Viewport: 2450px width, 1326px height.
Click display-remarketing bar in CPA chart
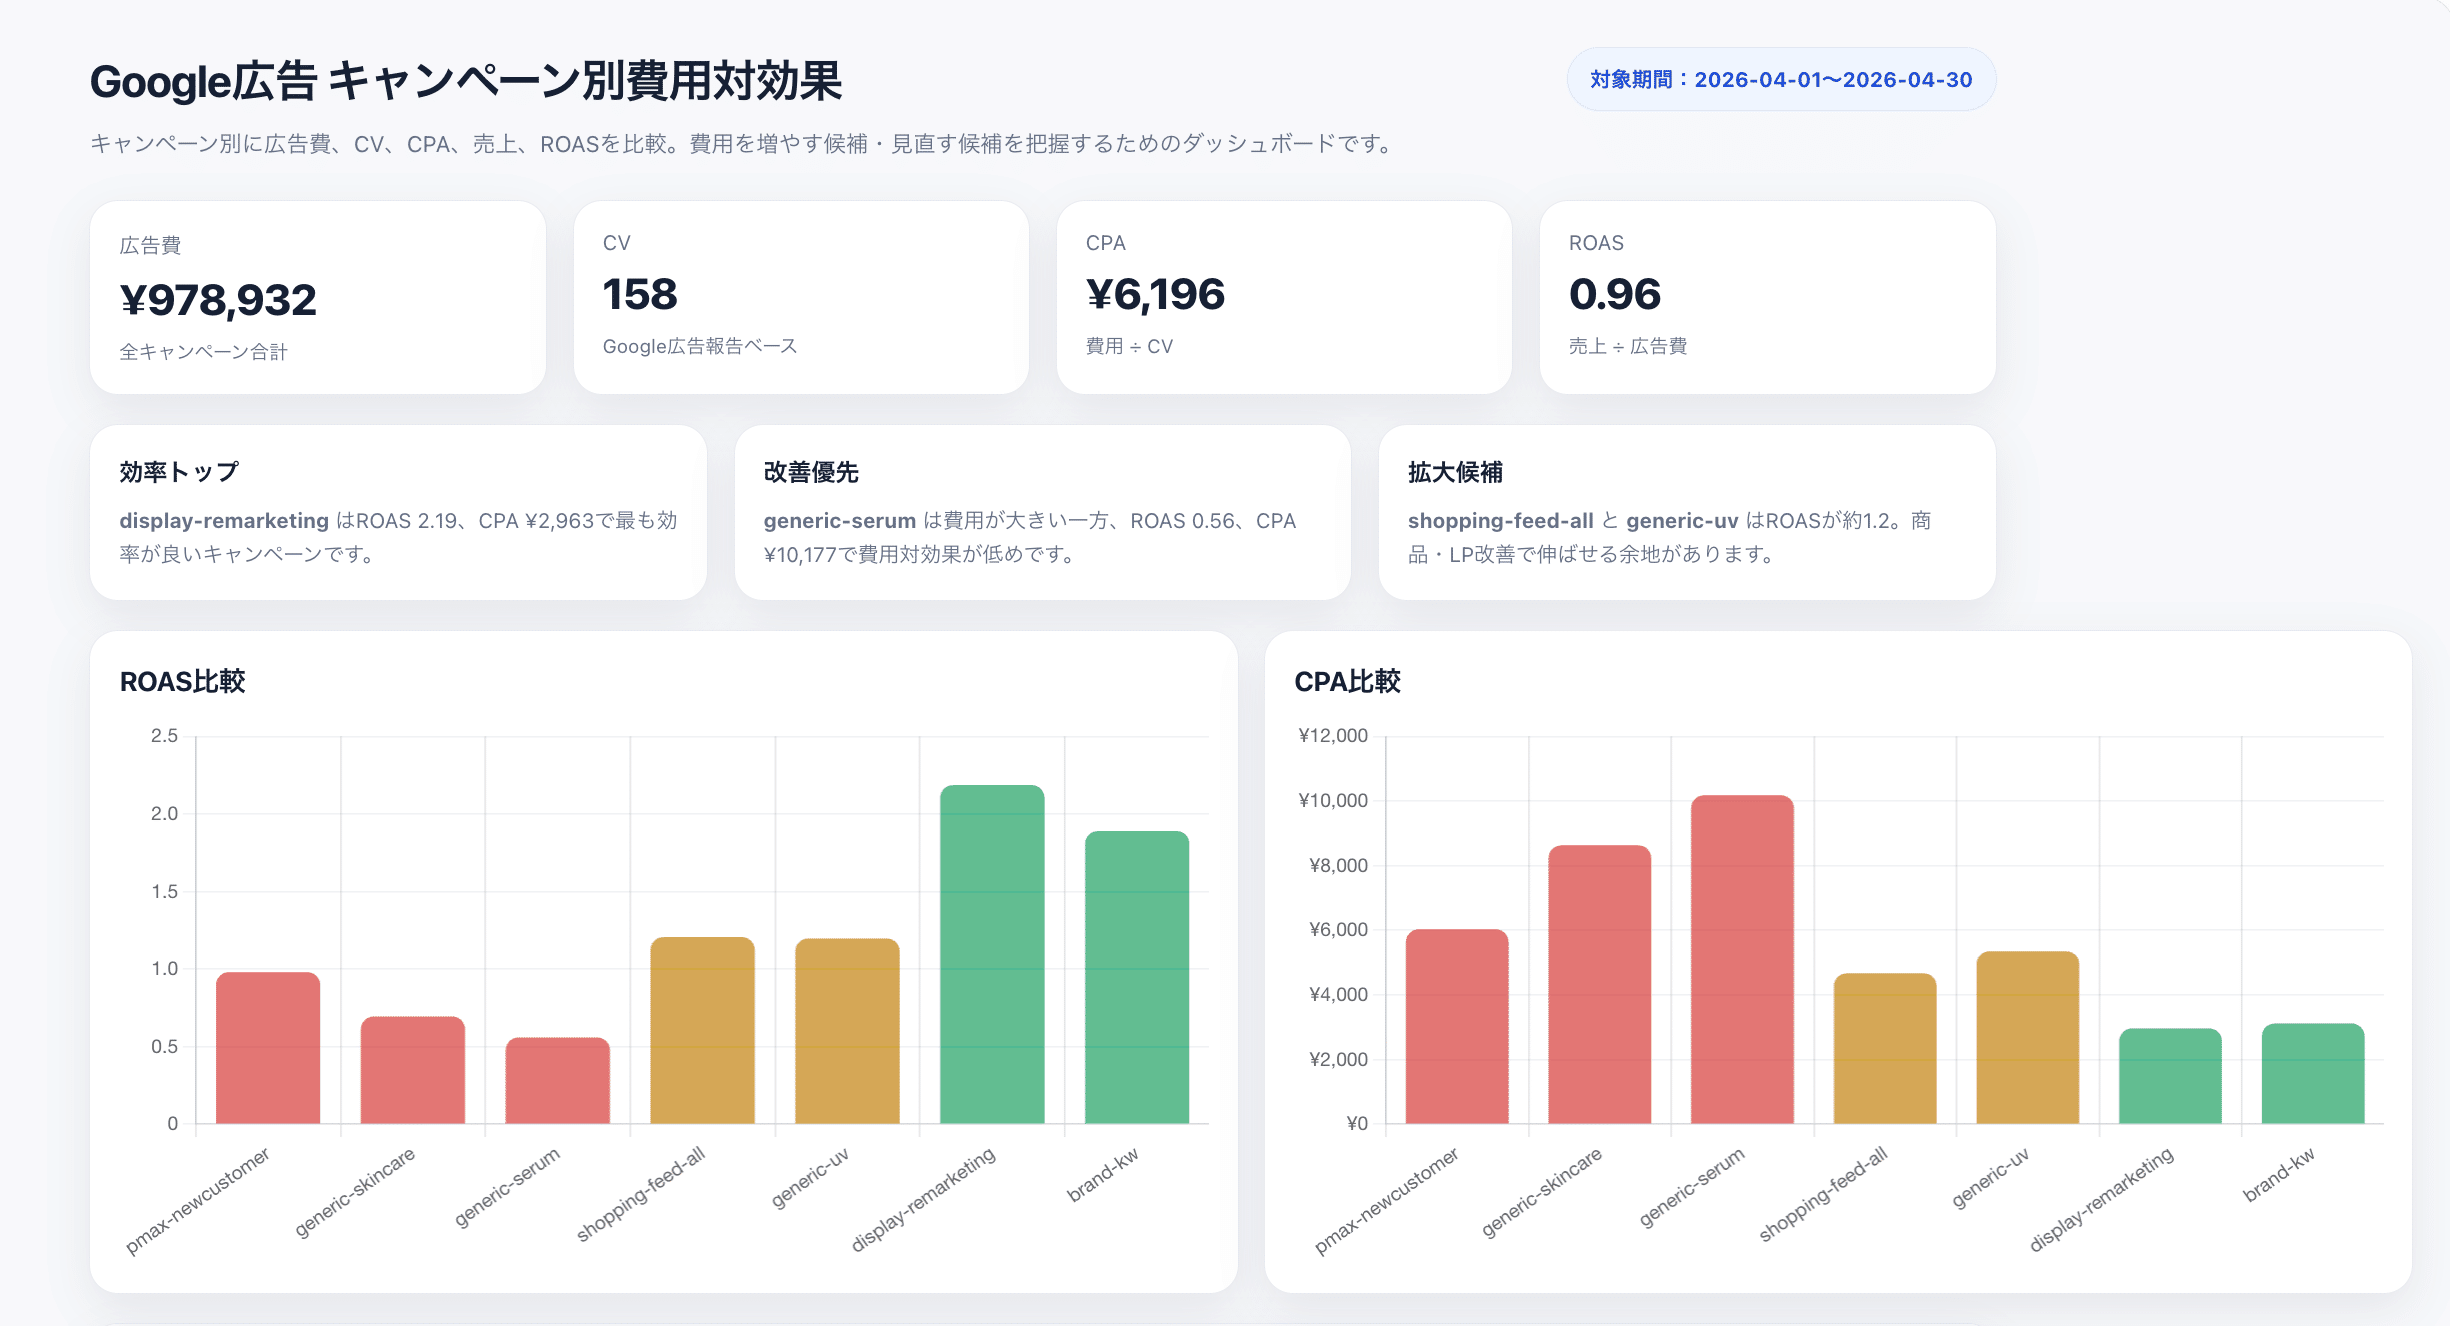coord(2170,1076)
